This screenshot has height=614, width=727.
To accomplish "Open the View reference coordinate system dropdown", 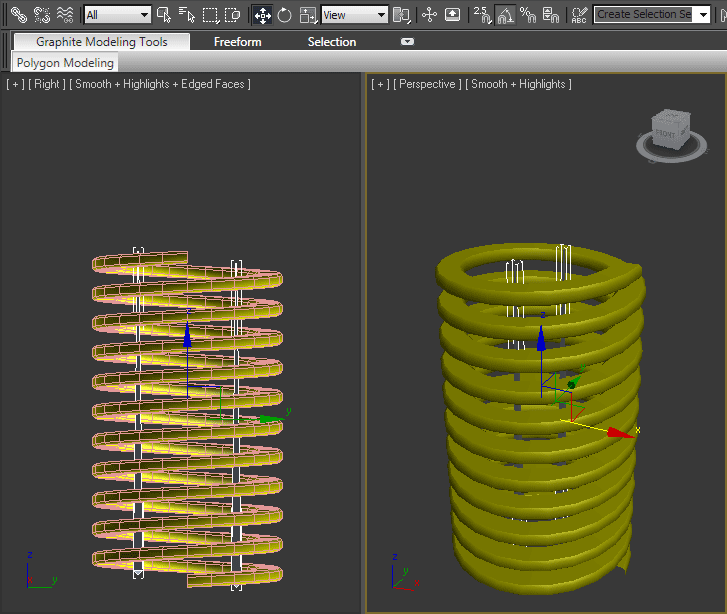I will pyautogui.click(x=354, y=15).
